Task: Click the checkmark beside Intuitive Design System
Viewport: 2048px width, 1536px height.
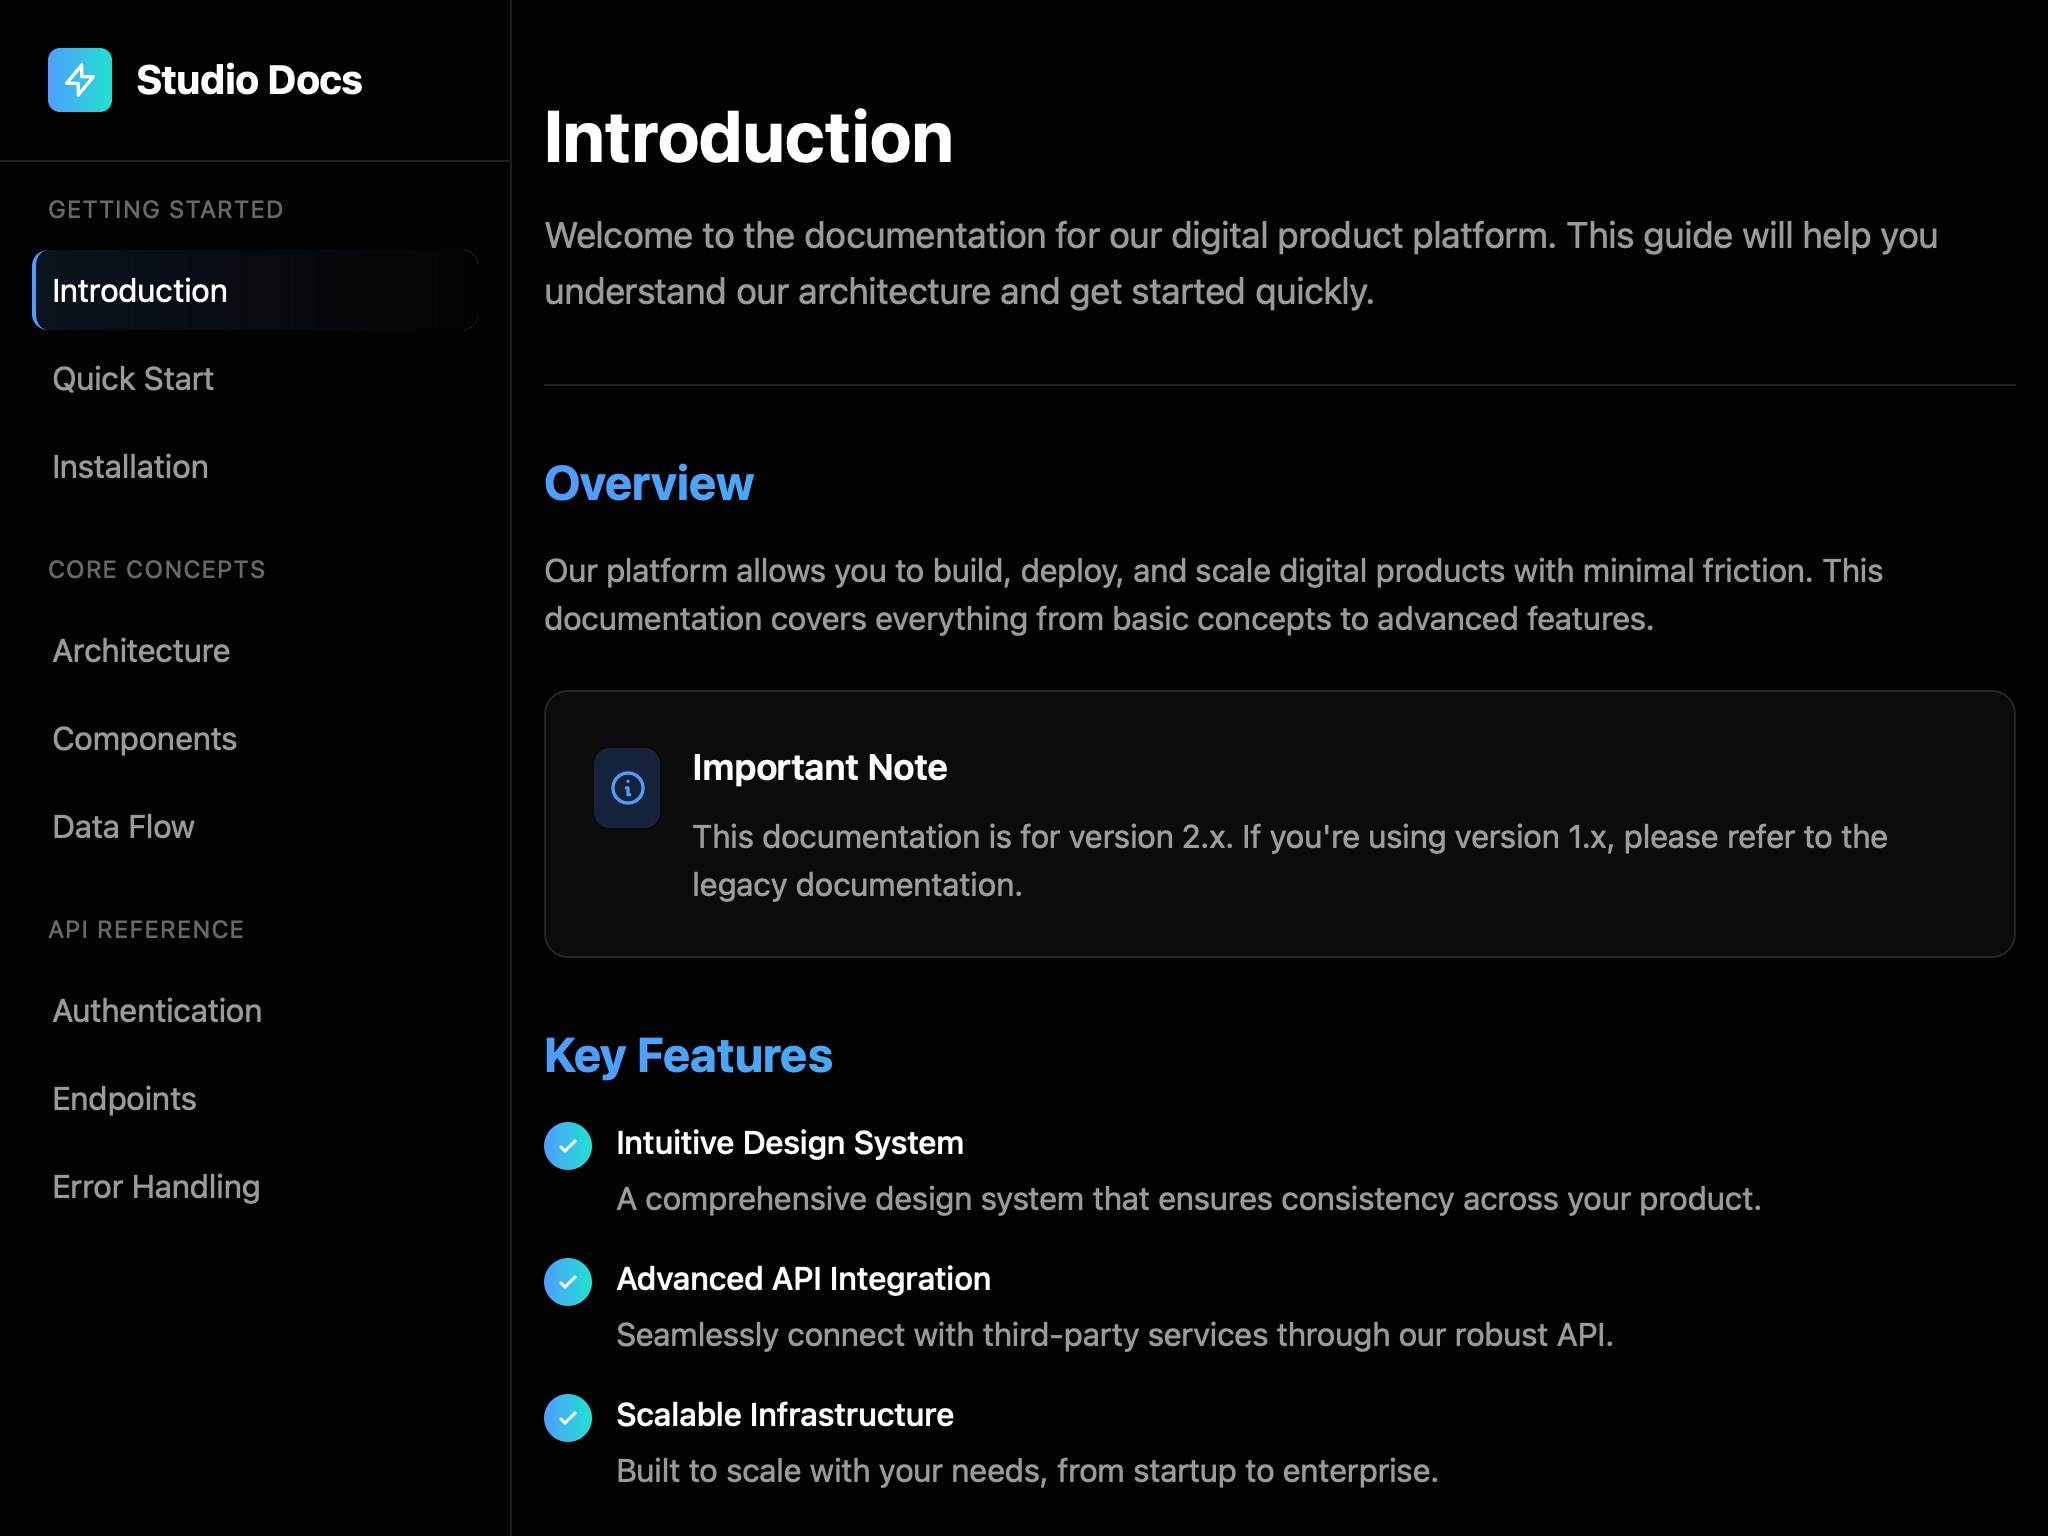Action: click(x=568, y=1147)
